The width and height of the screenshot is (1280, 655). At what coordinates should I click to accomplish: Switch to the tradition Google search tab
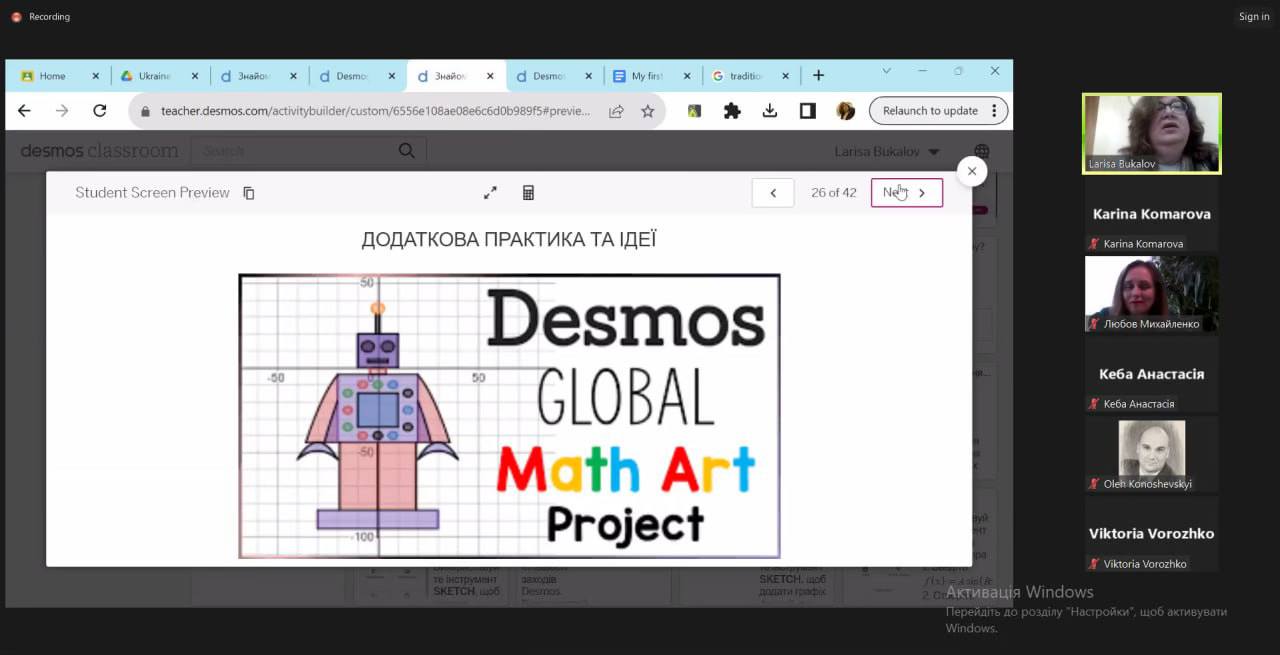coord(752,76)
